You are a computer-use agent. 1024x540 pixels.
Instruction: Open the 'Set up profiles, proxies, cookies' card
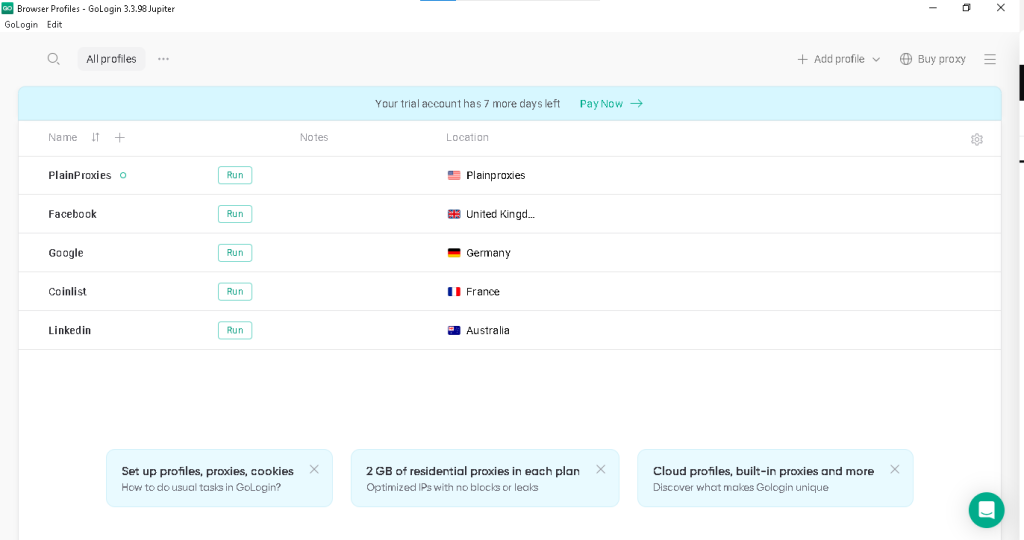(219, 478)
